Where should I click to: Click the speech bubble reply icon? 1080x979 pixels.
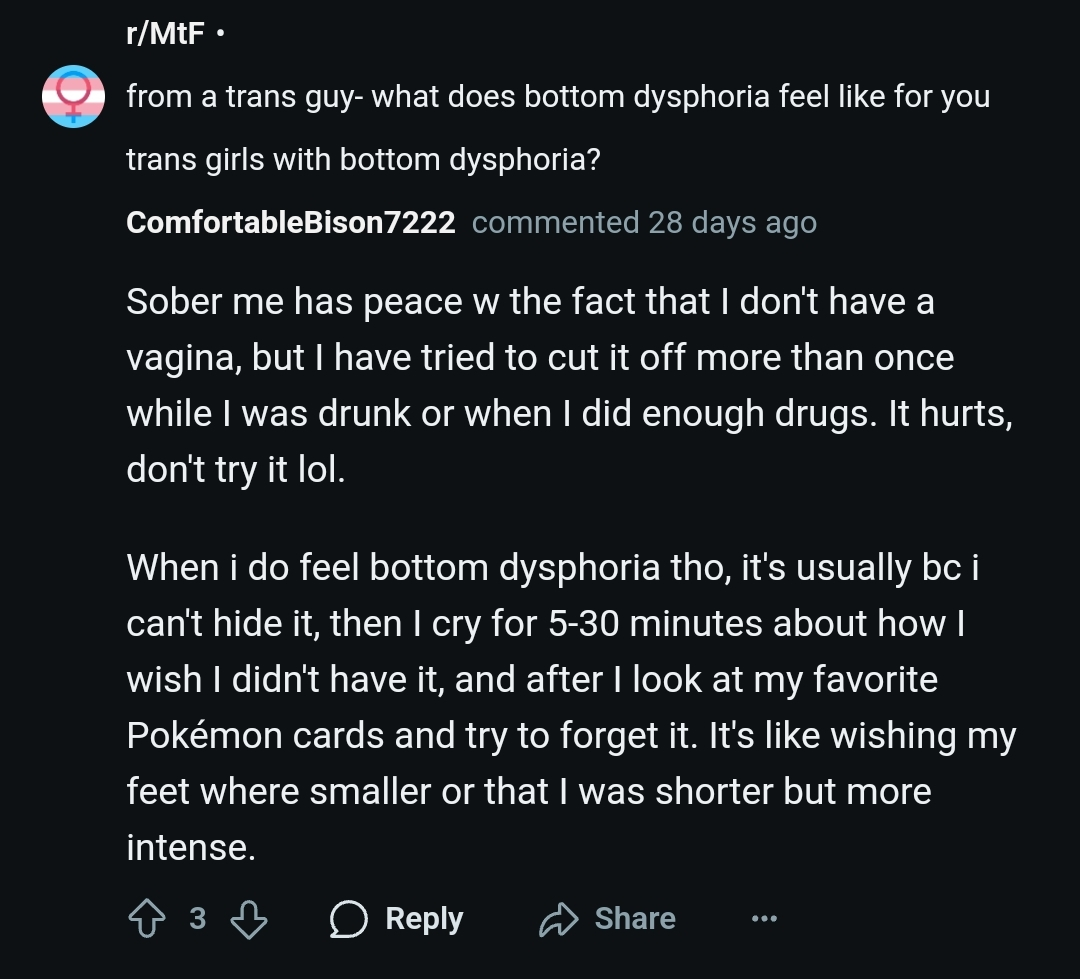tap(349, 919)
